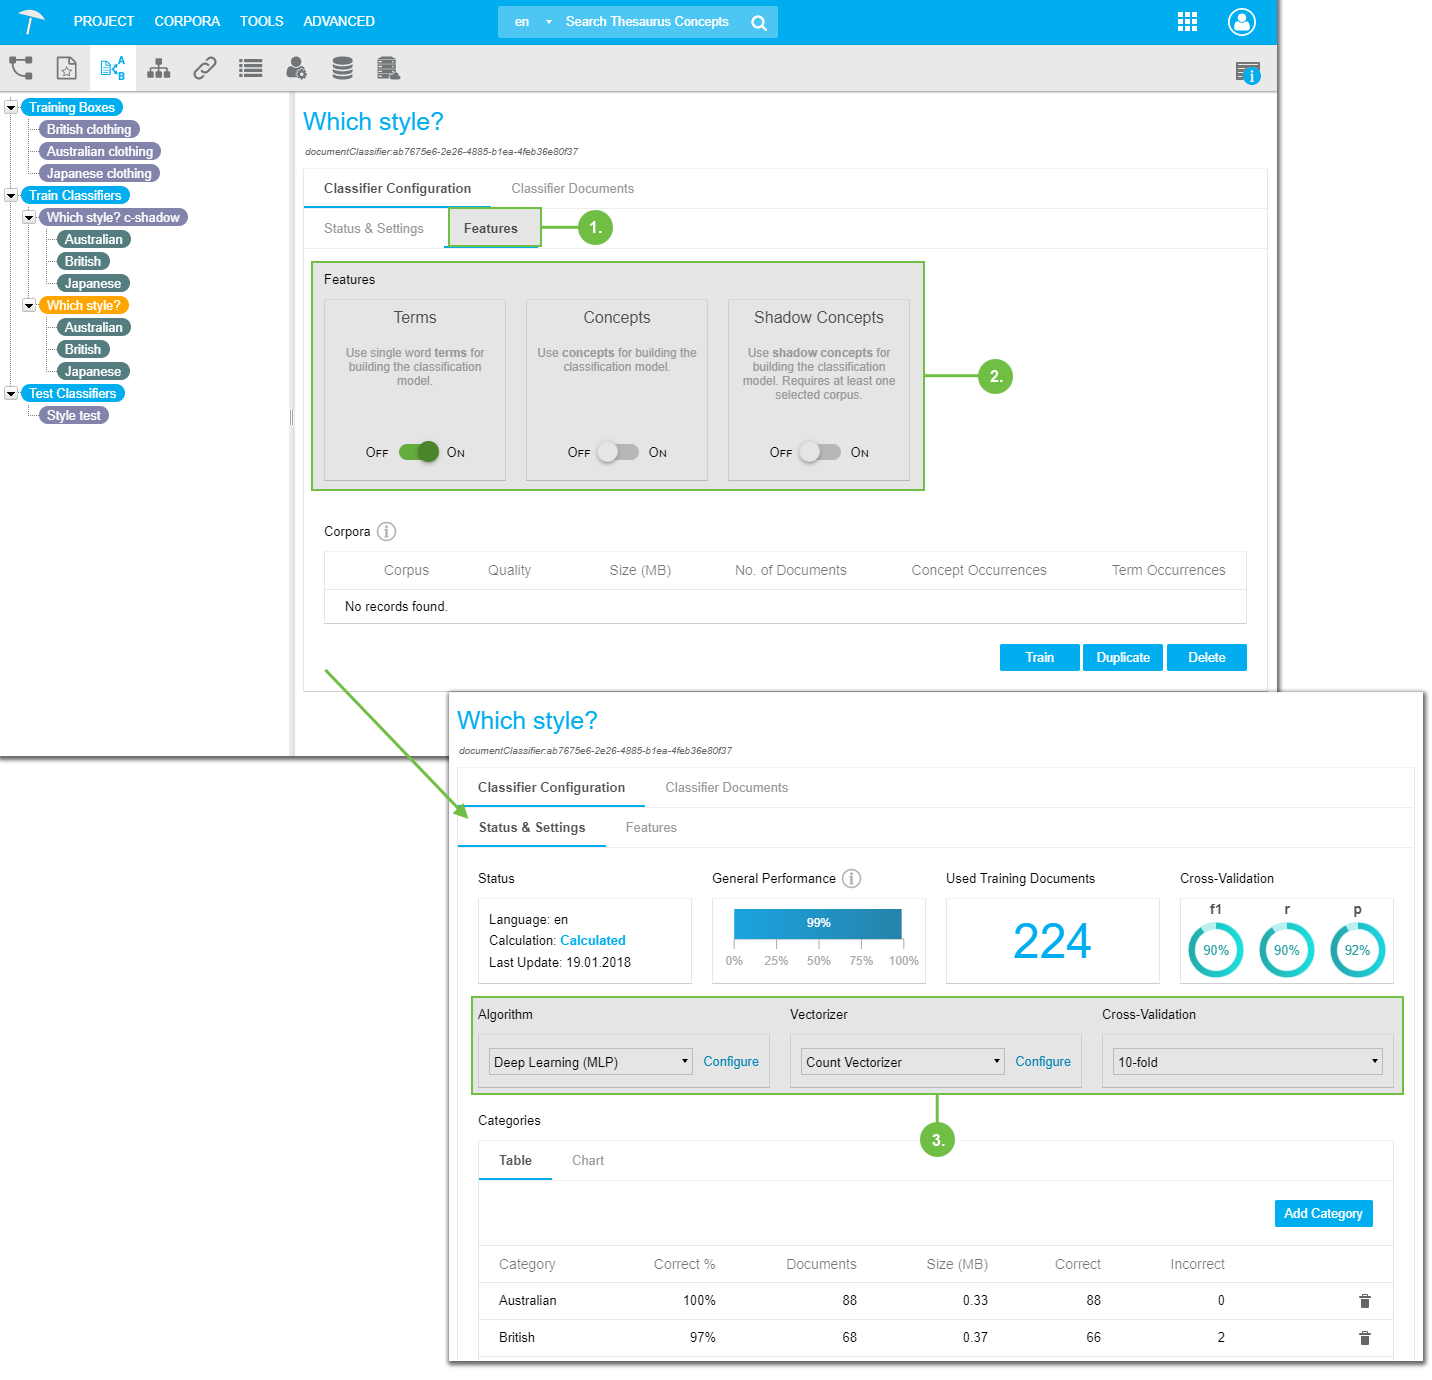Click the Train button
Viewport: 1432px width, 1380px height.
(1039, 657)
